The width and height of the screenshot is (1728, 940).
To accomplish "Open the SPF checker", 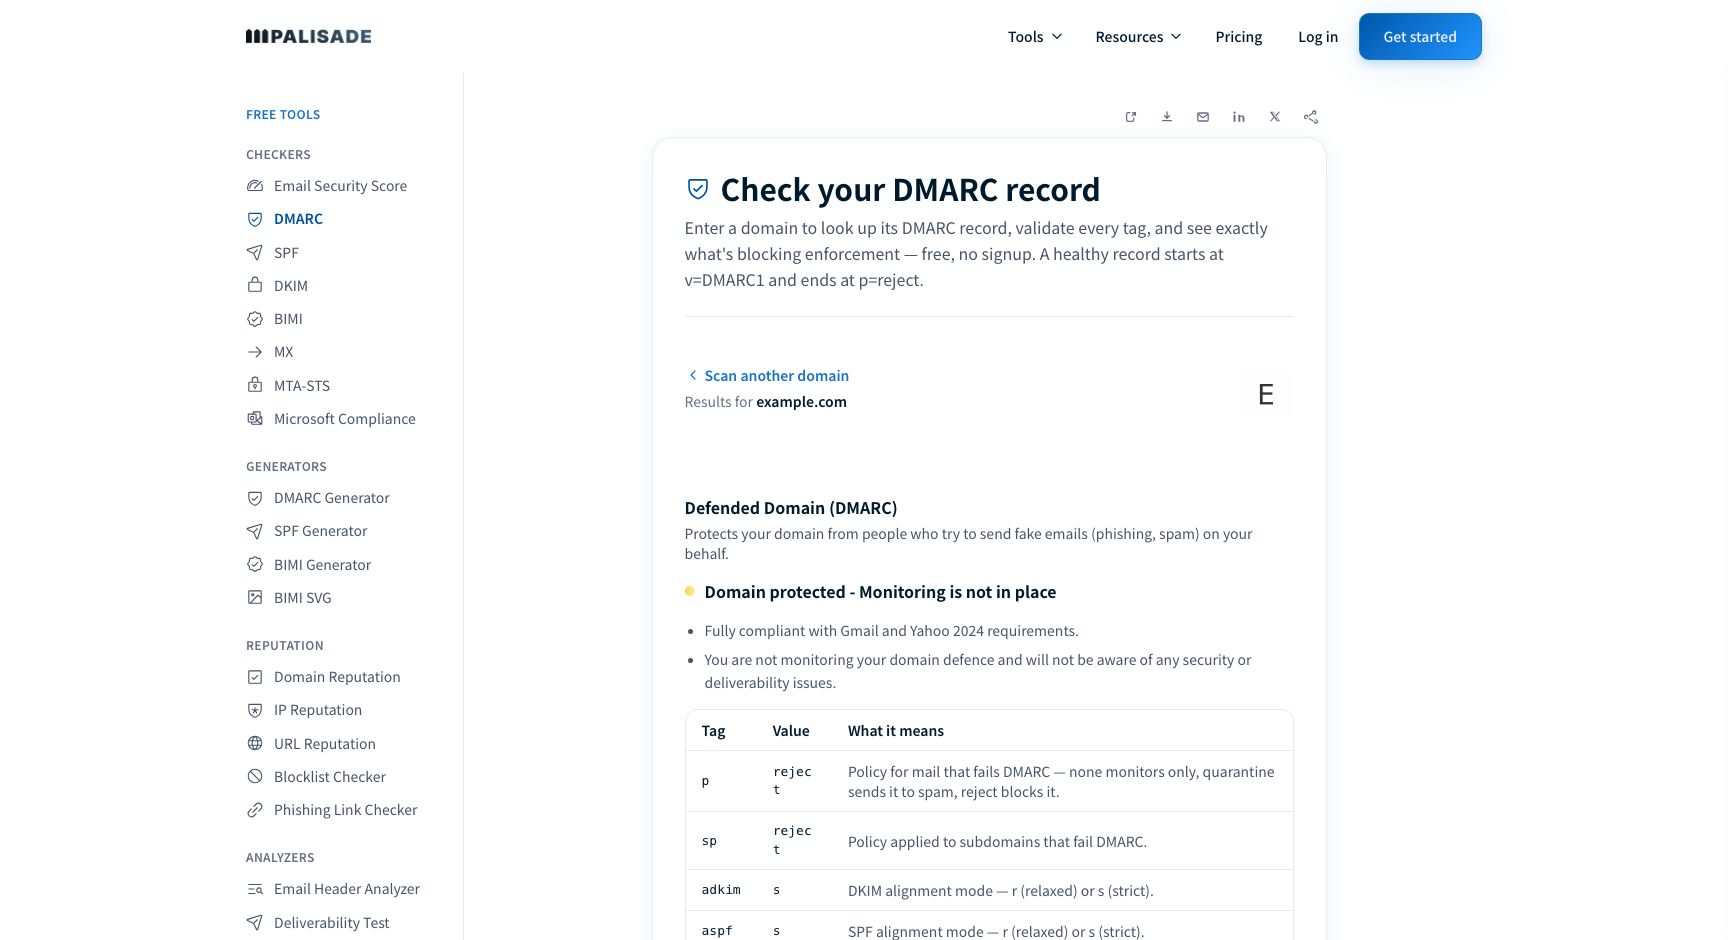I will click(286, 253).
